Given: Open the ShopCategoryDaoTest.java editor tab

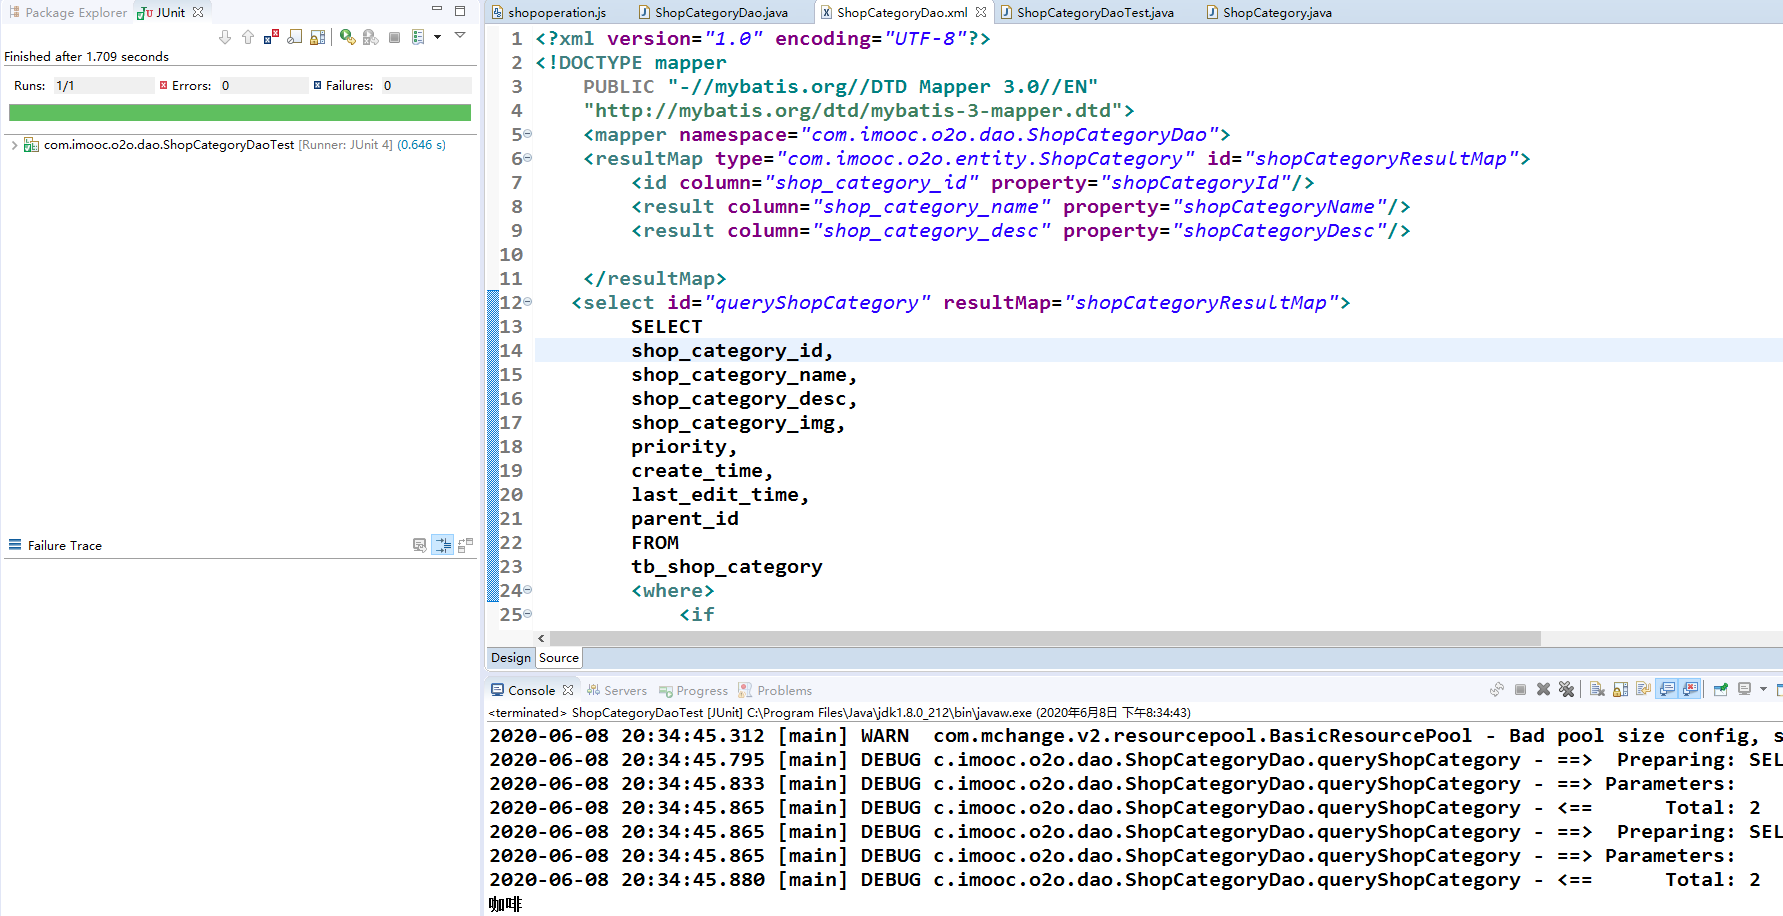Looking at the screenshot, I should [1087, 13].
